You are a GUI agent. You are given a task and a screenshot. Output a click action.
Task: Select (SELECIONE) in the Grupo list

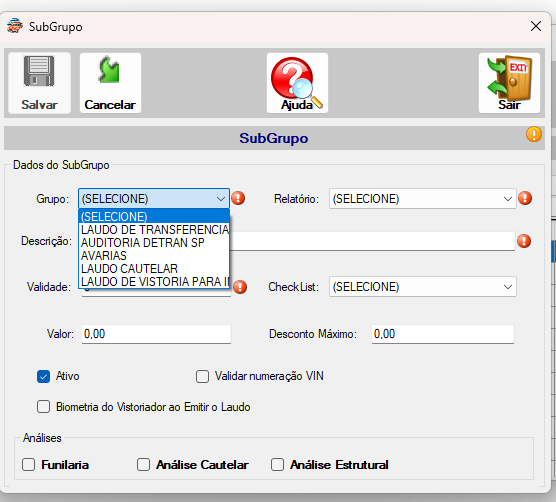pos(154,216)
